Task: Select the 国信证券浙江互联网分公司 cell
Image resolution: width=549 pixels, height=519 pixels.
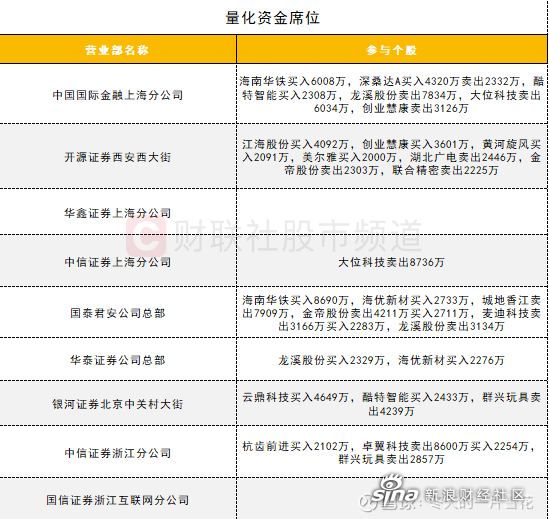Action: click(x=118, y=499)
